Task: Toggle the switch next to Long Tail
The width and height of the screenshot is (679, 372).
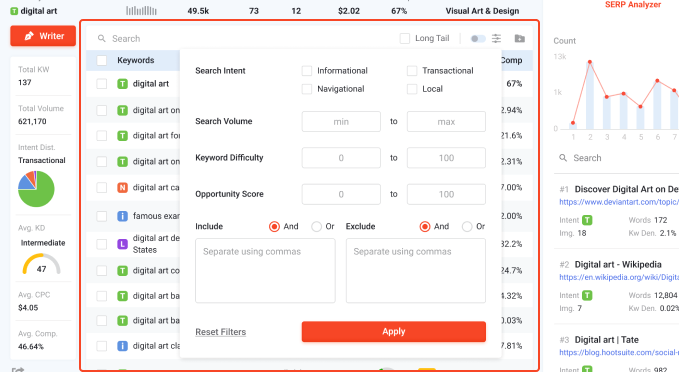Action: (478, 39)
